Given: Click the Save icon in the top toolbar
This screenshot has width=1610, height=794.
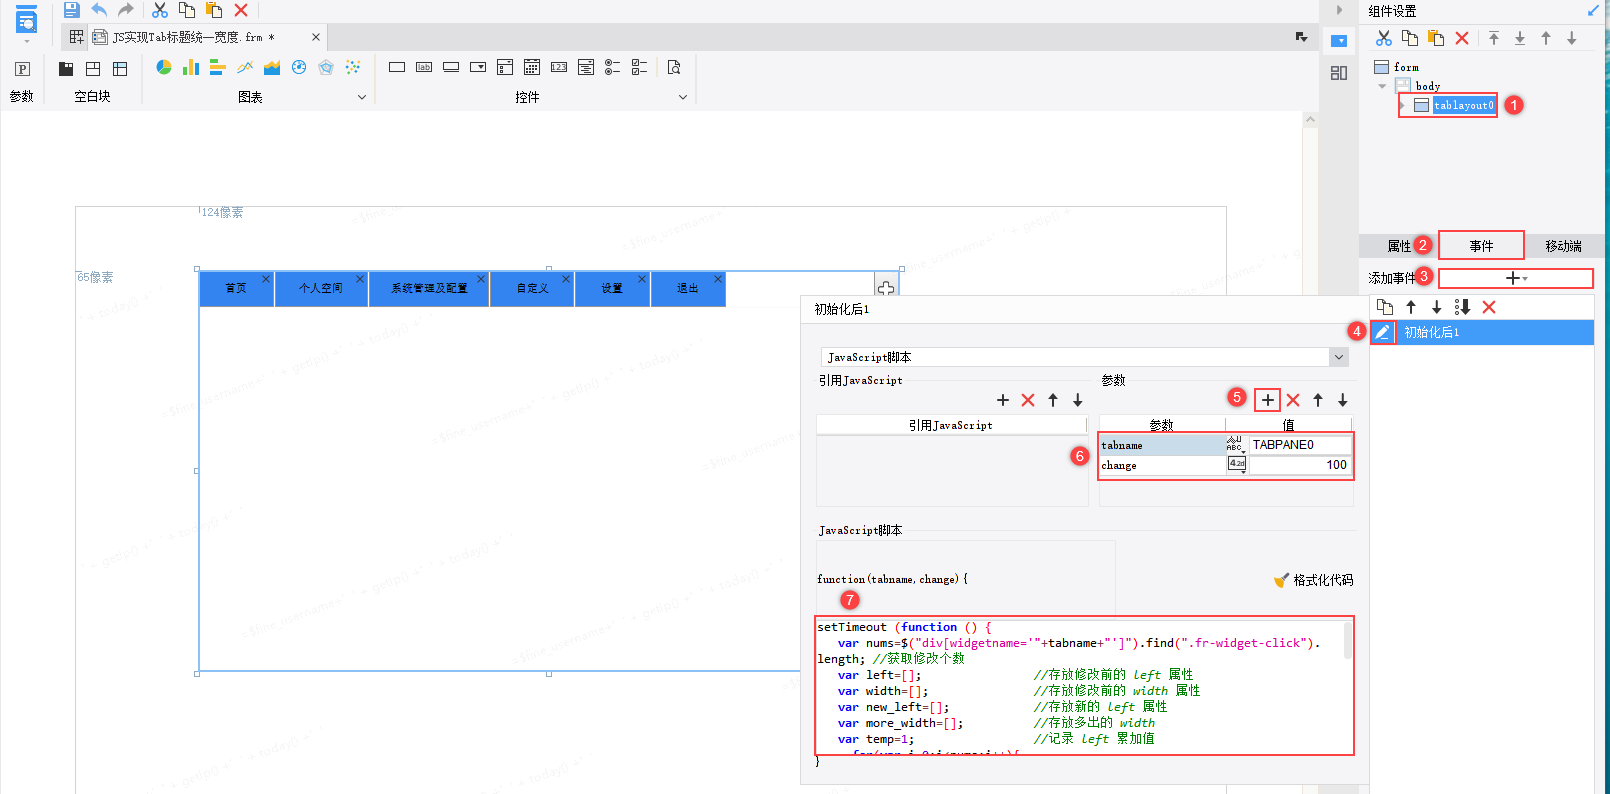Looking at the screenshot, I should 71,10.
